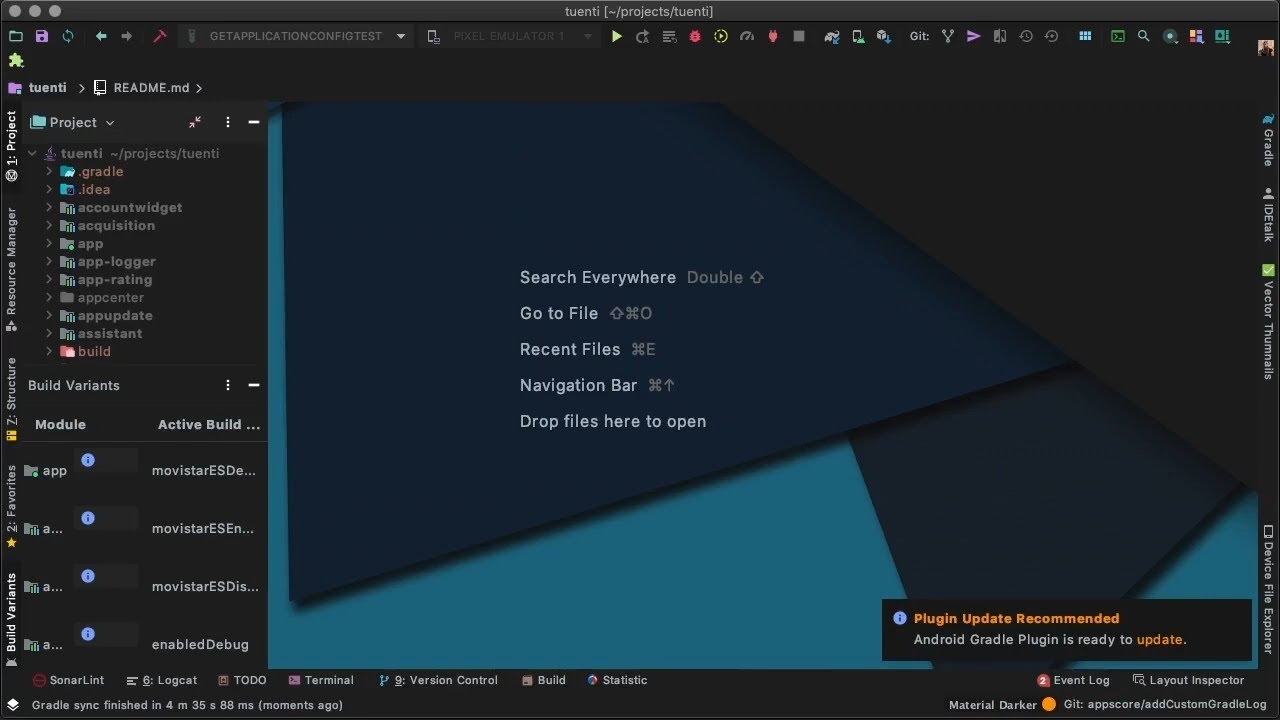Collapse all in Project panel icon

point(195,122)
